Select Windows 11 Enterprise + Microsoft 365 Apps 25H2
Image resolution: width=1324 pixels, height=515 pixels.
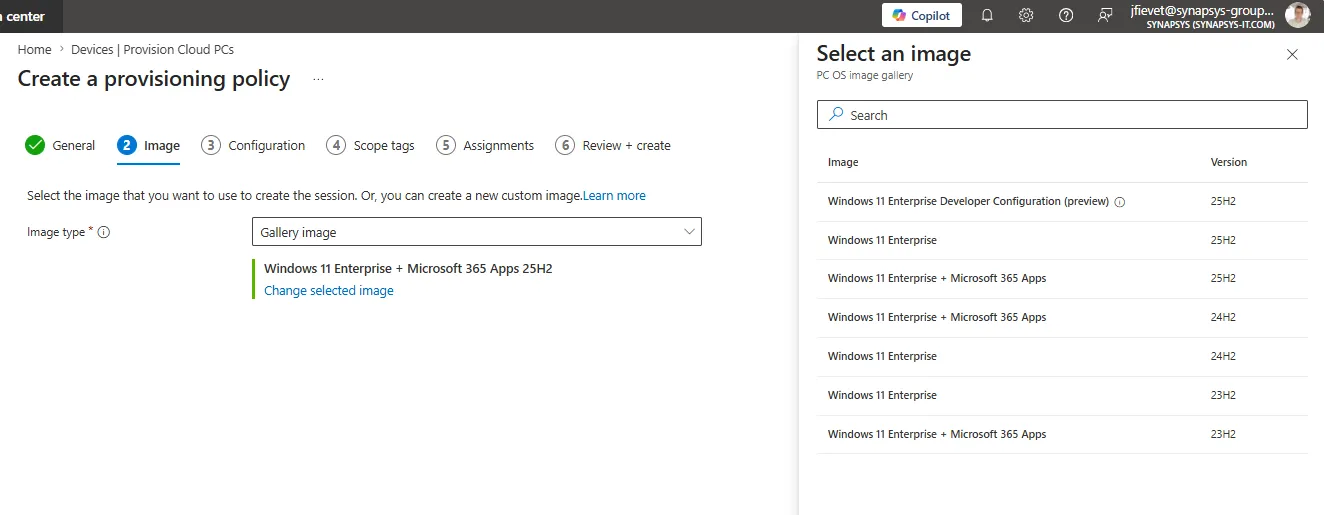pos(1062,278)
